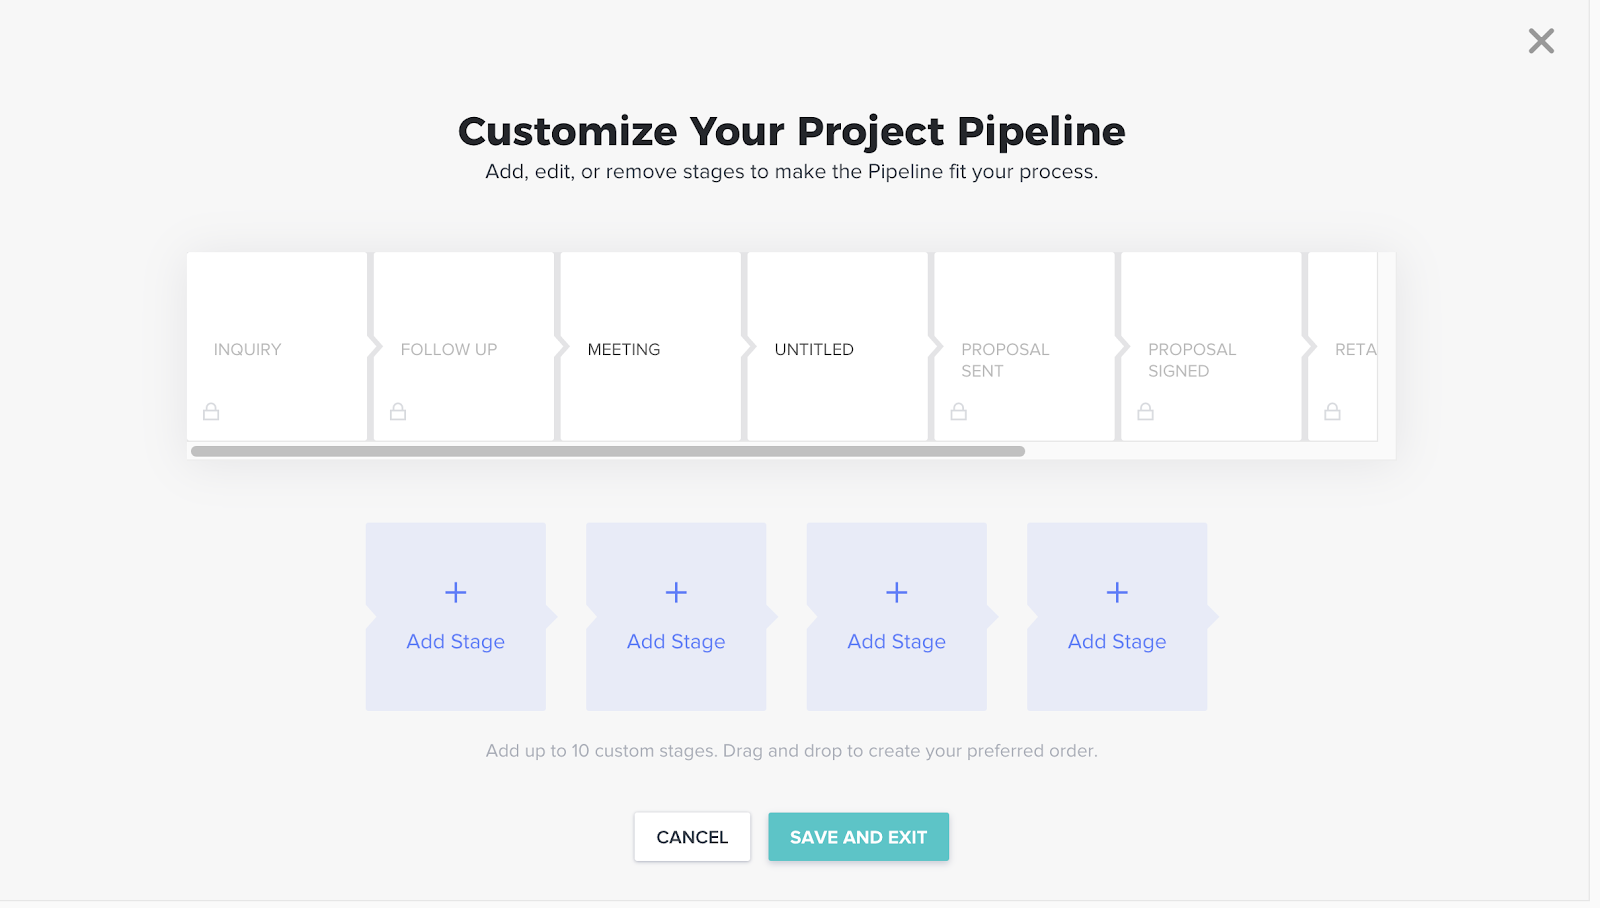
Task: Click the lock icon on Inquiry stage
Action: click(x=211, y=411)
